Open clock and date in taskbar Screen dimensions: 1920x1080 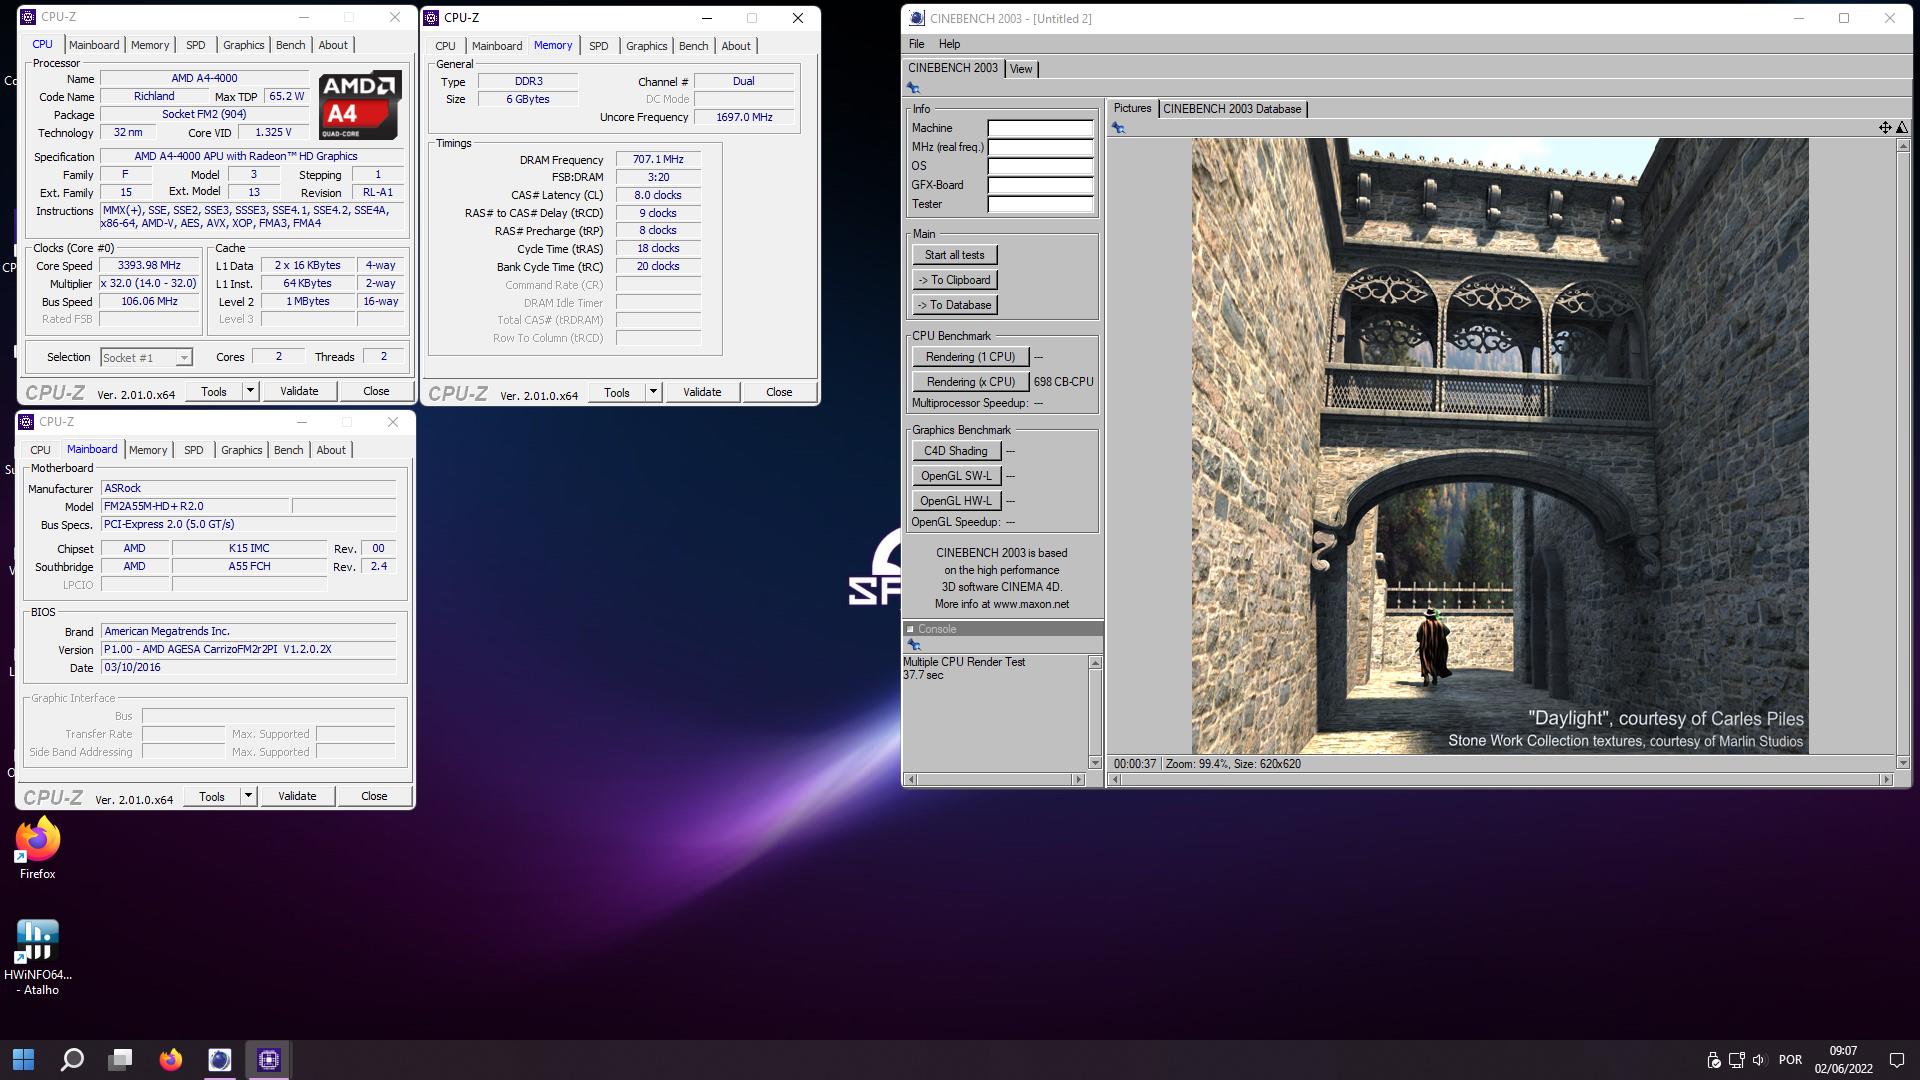[1843, 1059]
